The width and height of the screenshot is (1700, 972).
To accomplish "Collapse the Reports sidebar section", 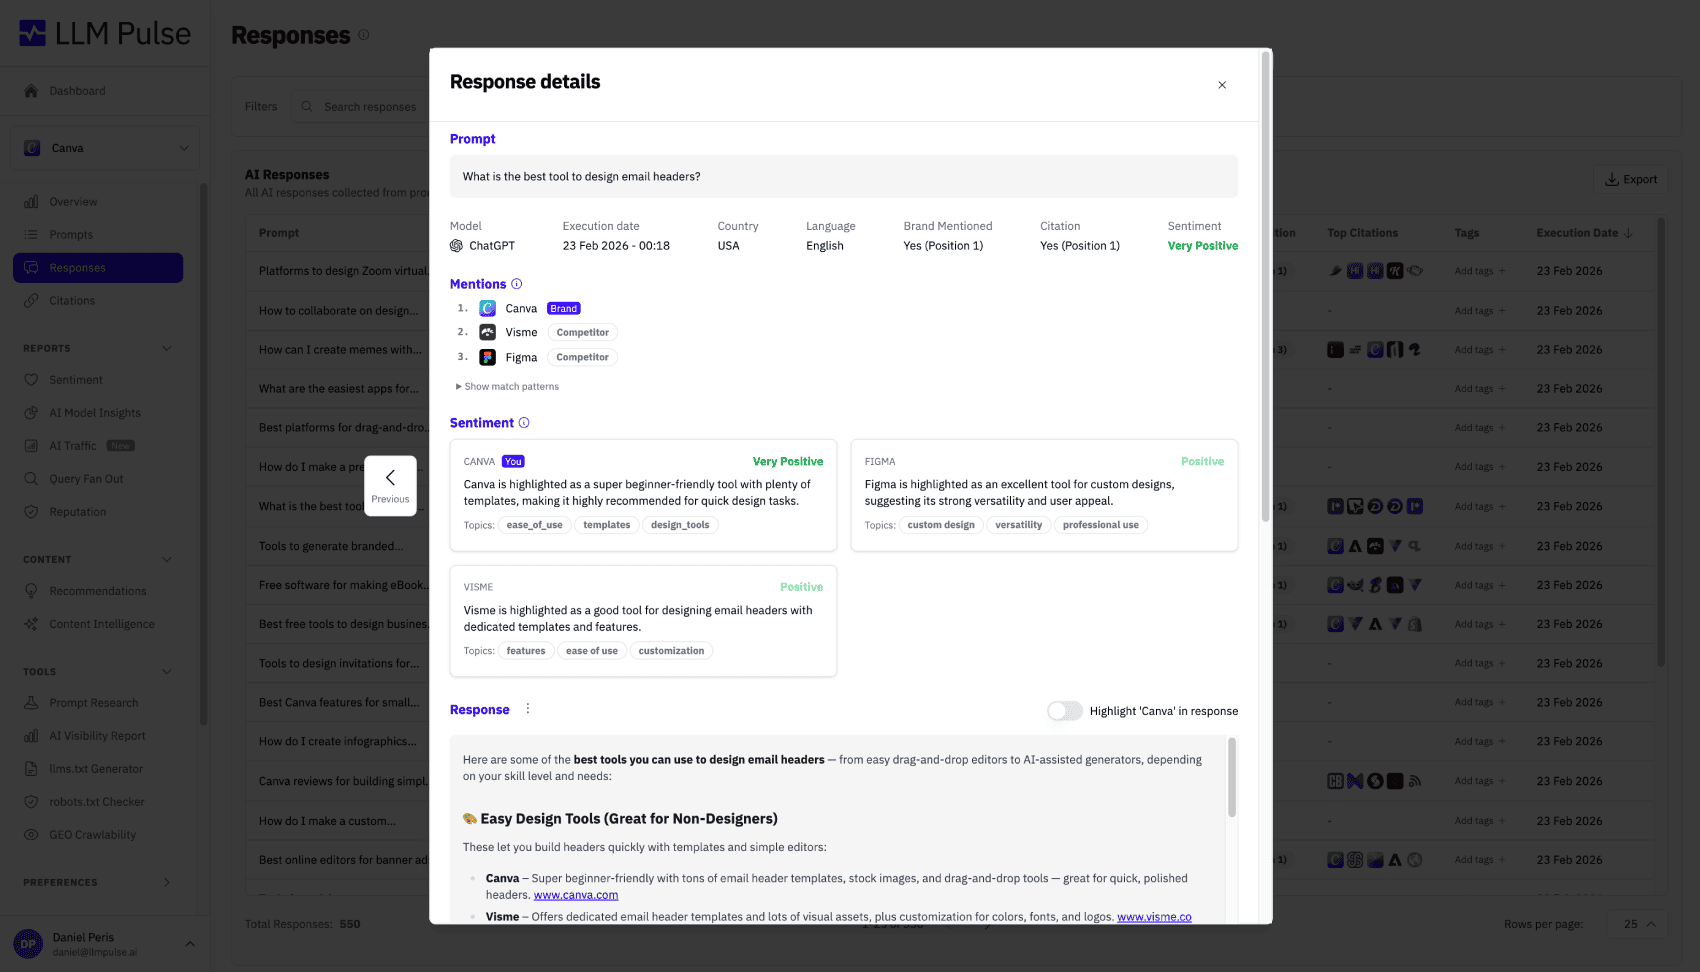I will [167, 348].
